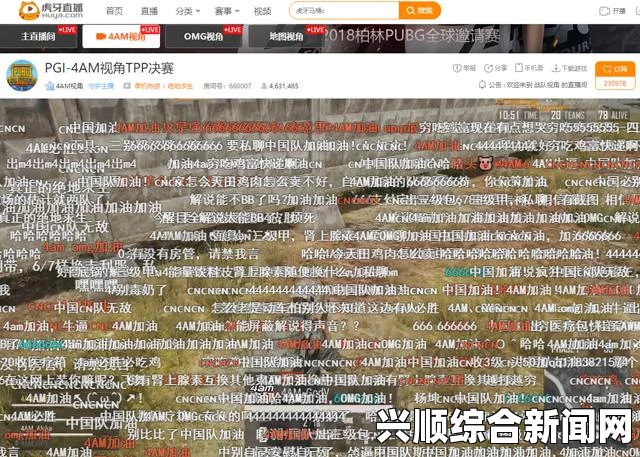This screenshot has height=457, width=640.
Task: Open the 单机热游 category link
Action: coord(147,86)
